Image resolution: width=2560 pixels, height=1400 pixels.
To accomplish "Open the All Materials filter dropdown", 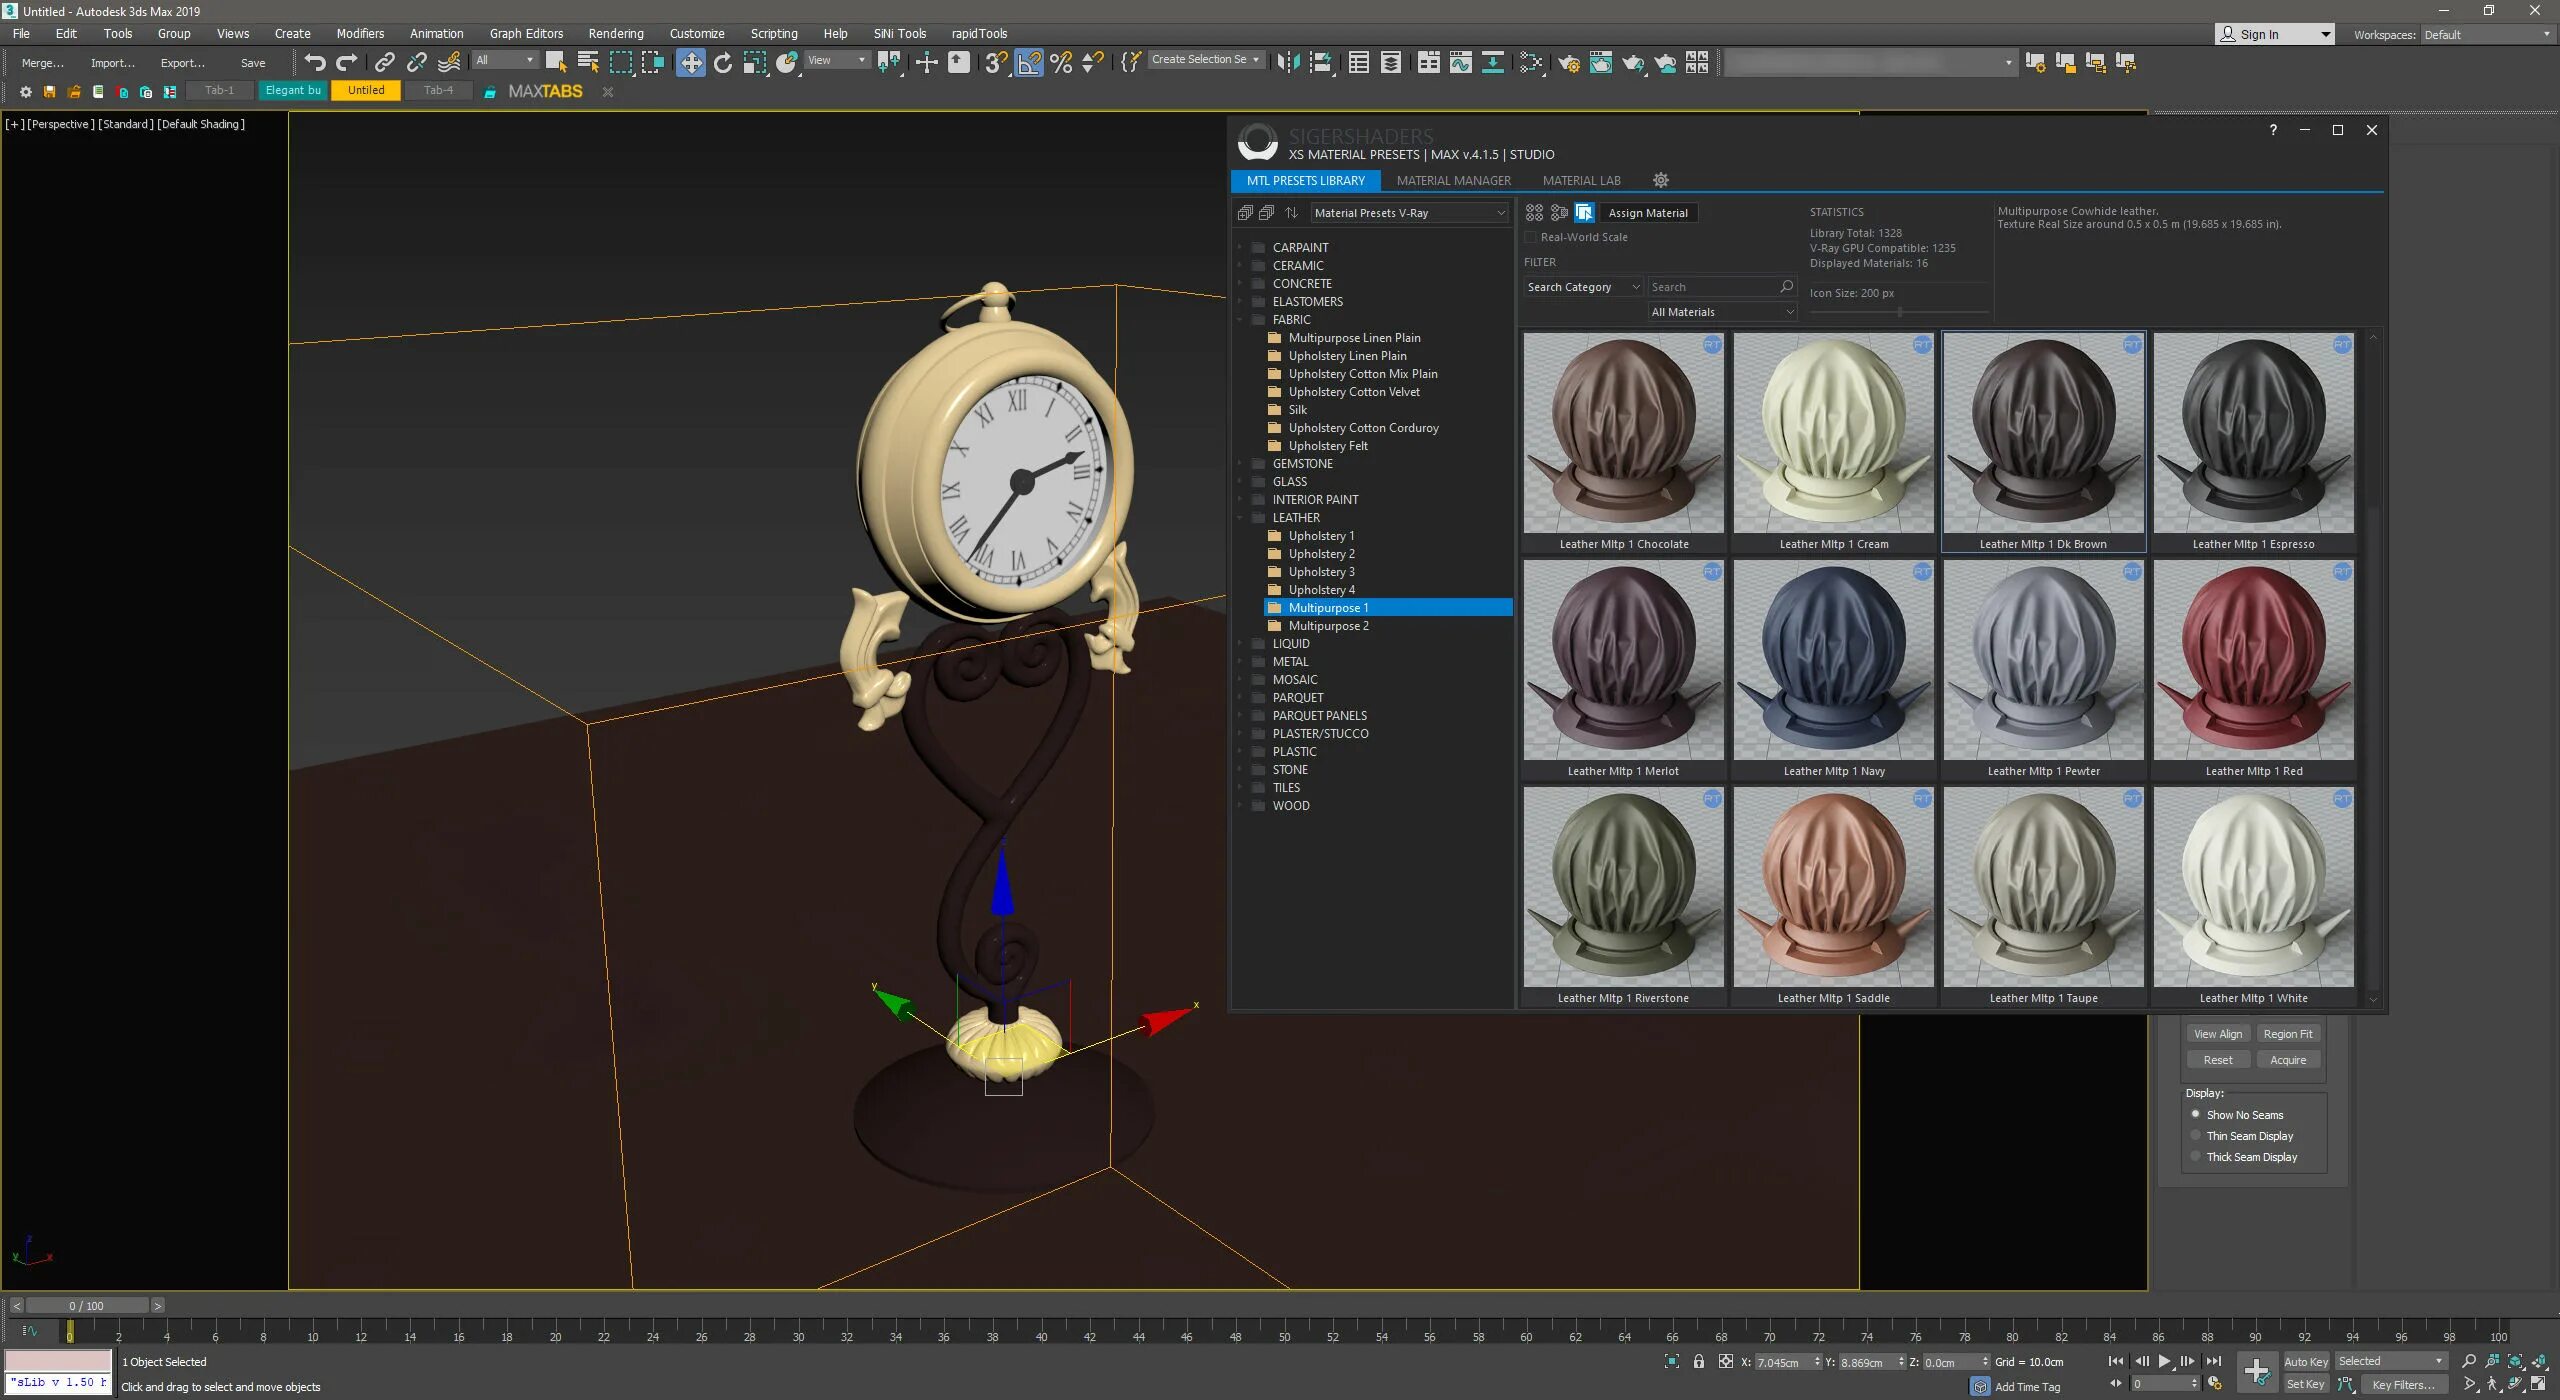I will [1722, 312].
